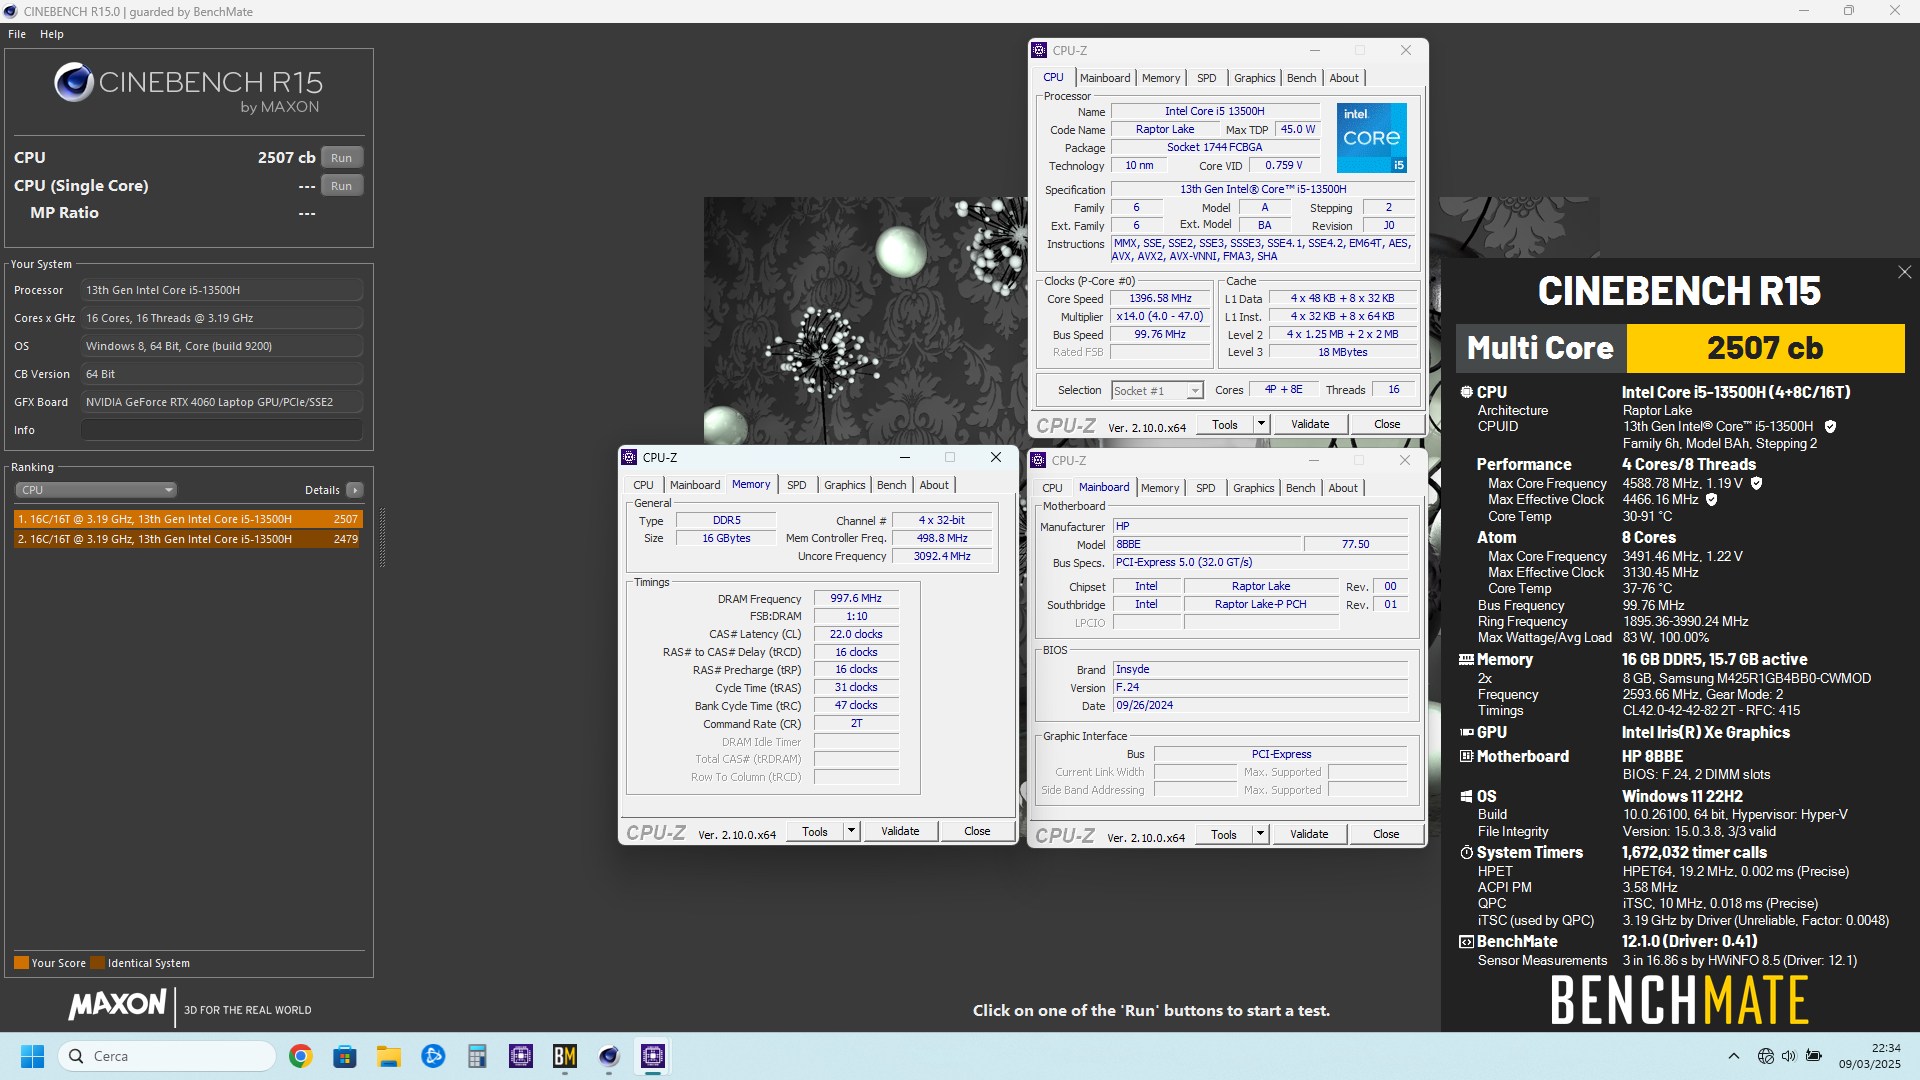Click the CPU-Z icon in Mainboard window title bar
Image resolution: width=1920 pixels, height=1080 pixels.
[1038, 460]
